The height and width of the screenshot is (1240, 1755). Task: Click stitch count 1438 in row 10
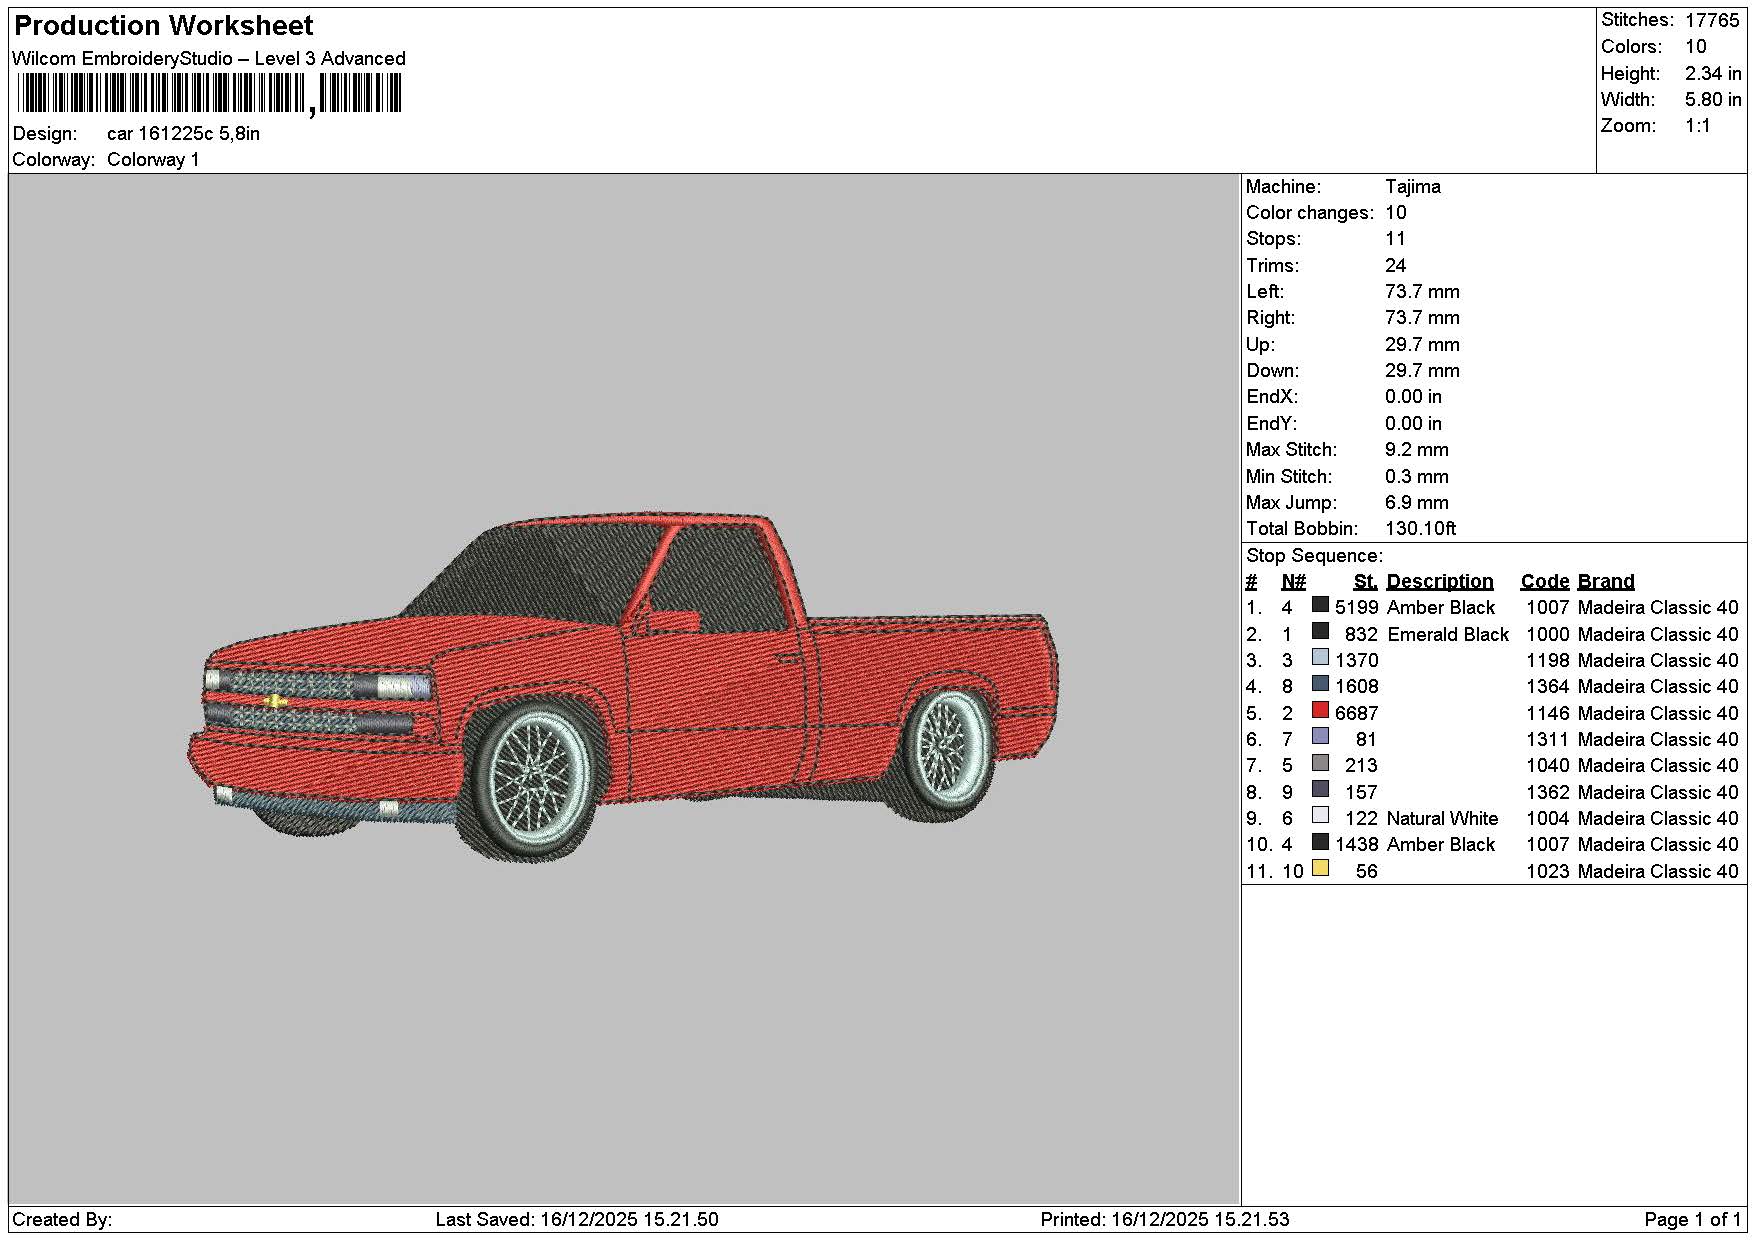pyautogui.click(x=1356, y=845)
